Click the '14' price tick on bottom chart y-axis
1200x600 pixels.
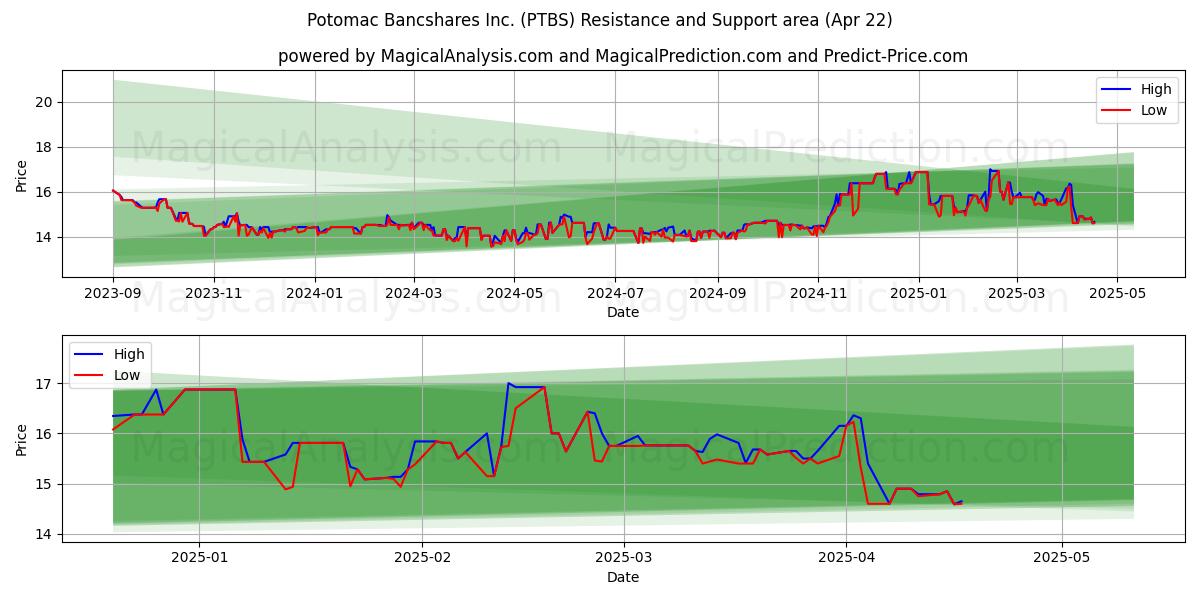click(45, 534)
